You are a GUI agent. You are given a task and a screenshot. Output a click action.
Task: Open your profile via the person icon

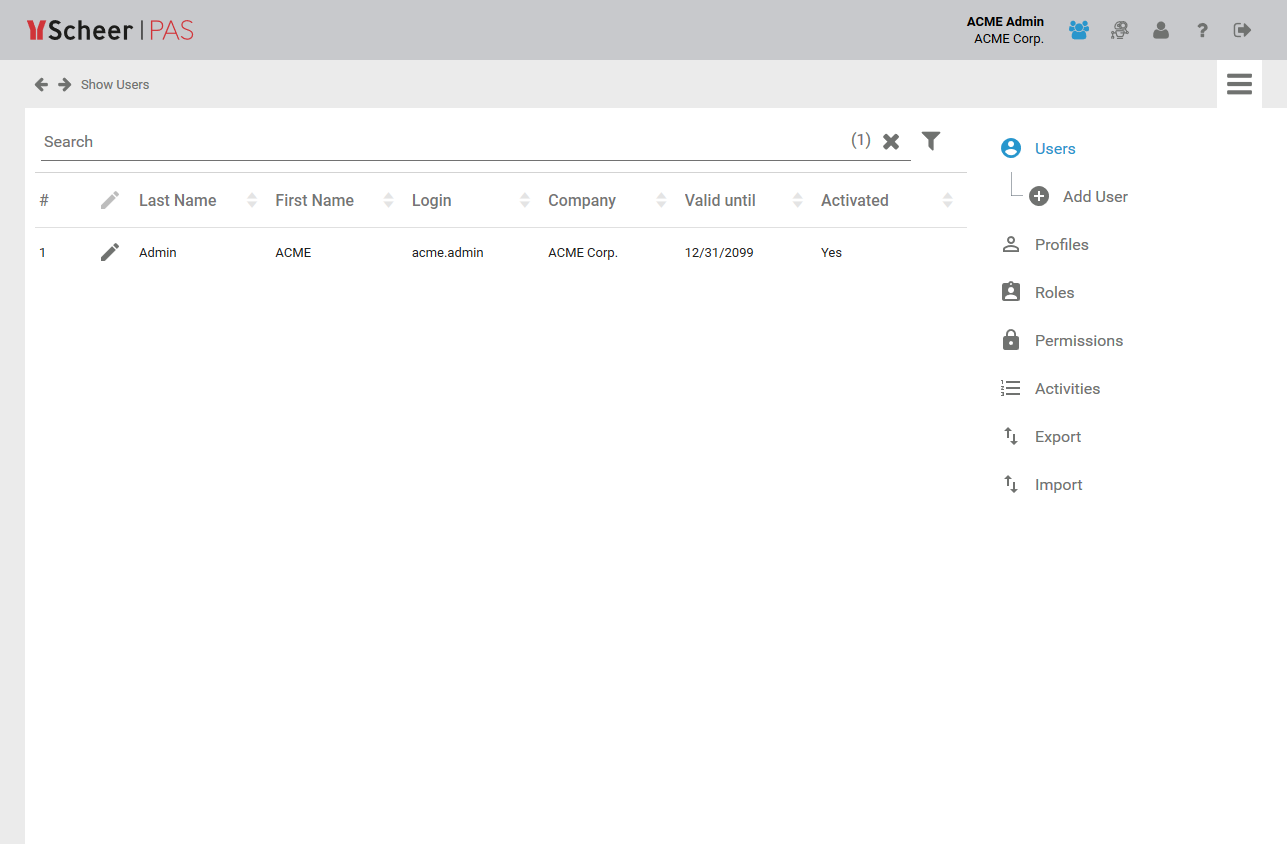pos(1160,30)
